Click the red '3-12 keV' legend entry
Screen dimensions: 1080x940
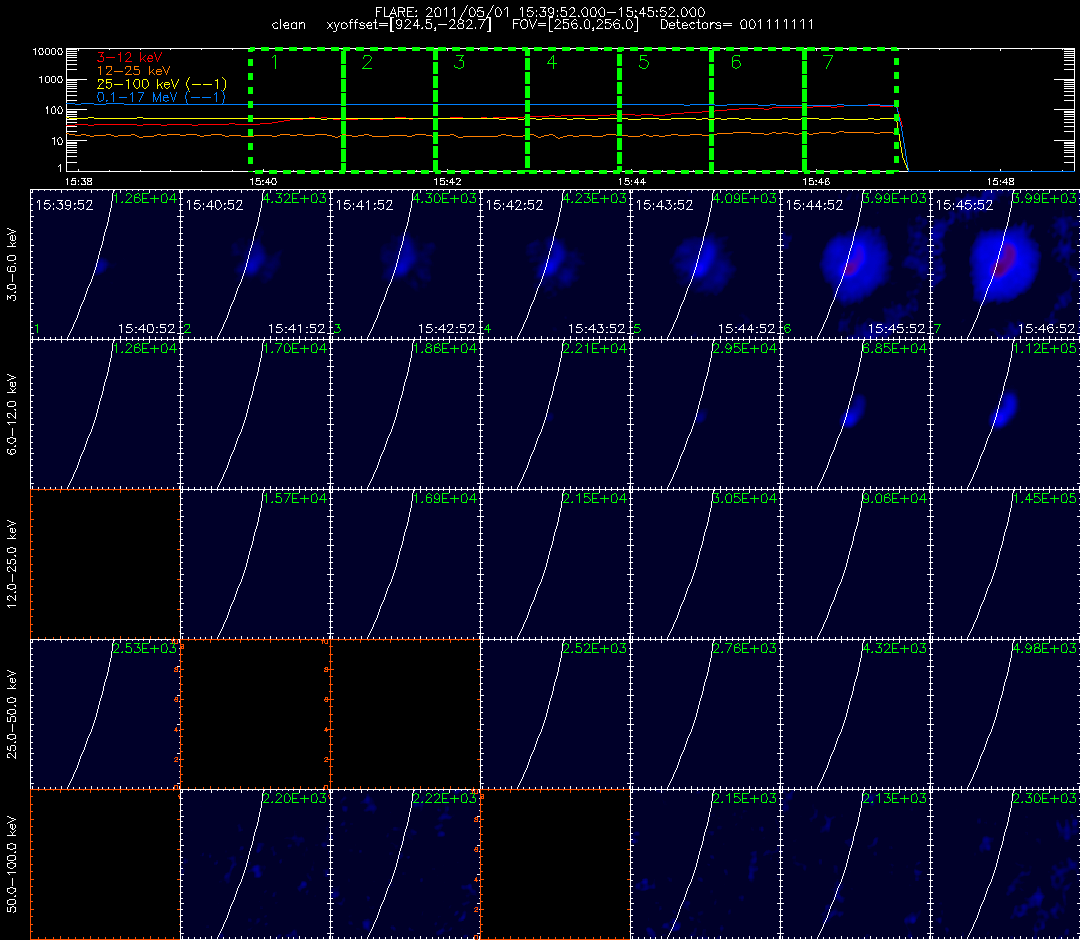point(129,57)
